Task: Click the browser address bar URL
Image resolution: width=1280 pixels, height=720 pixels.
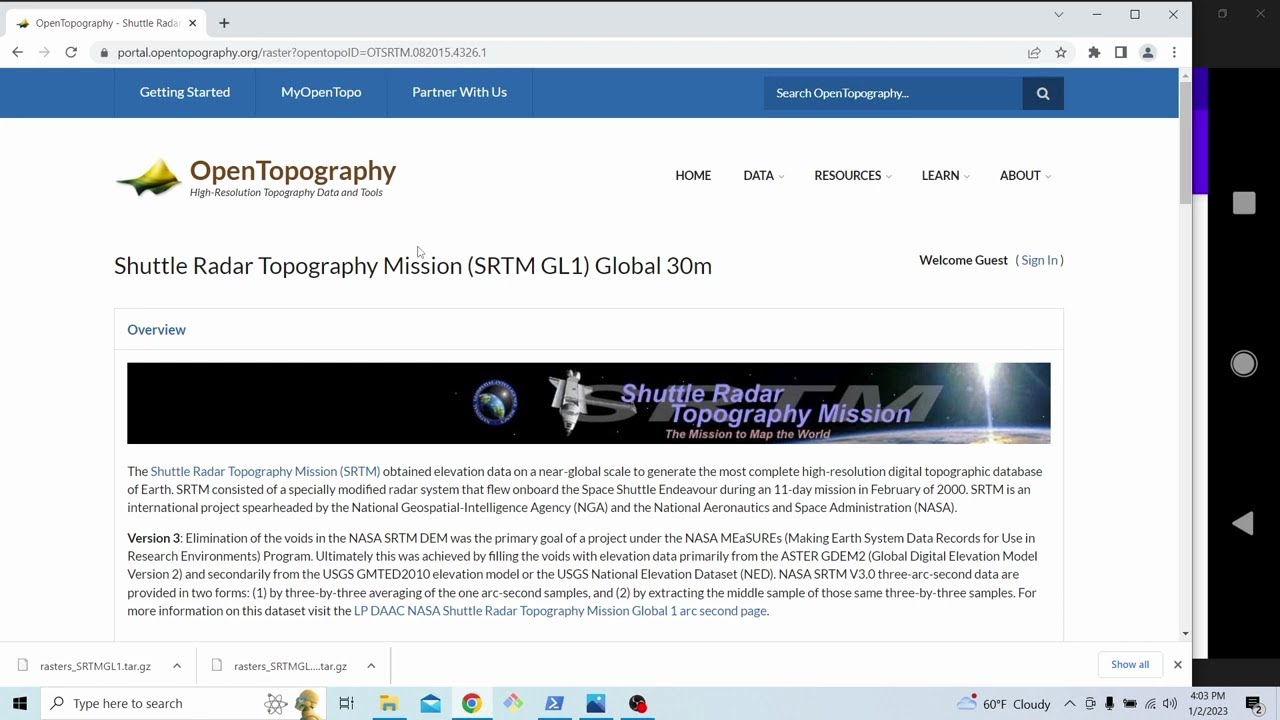Action: 302,52
